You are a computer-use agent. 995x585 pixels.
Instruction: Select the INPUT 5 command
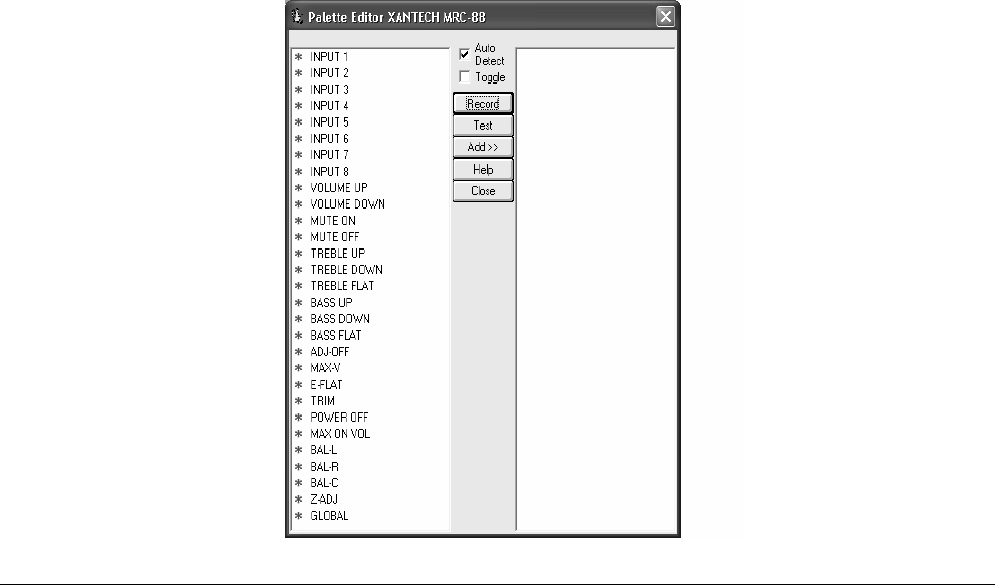point(329,122)
